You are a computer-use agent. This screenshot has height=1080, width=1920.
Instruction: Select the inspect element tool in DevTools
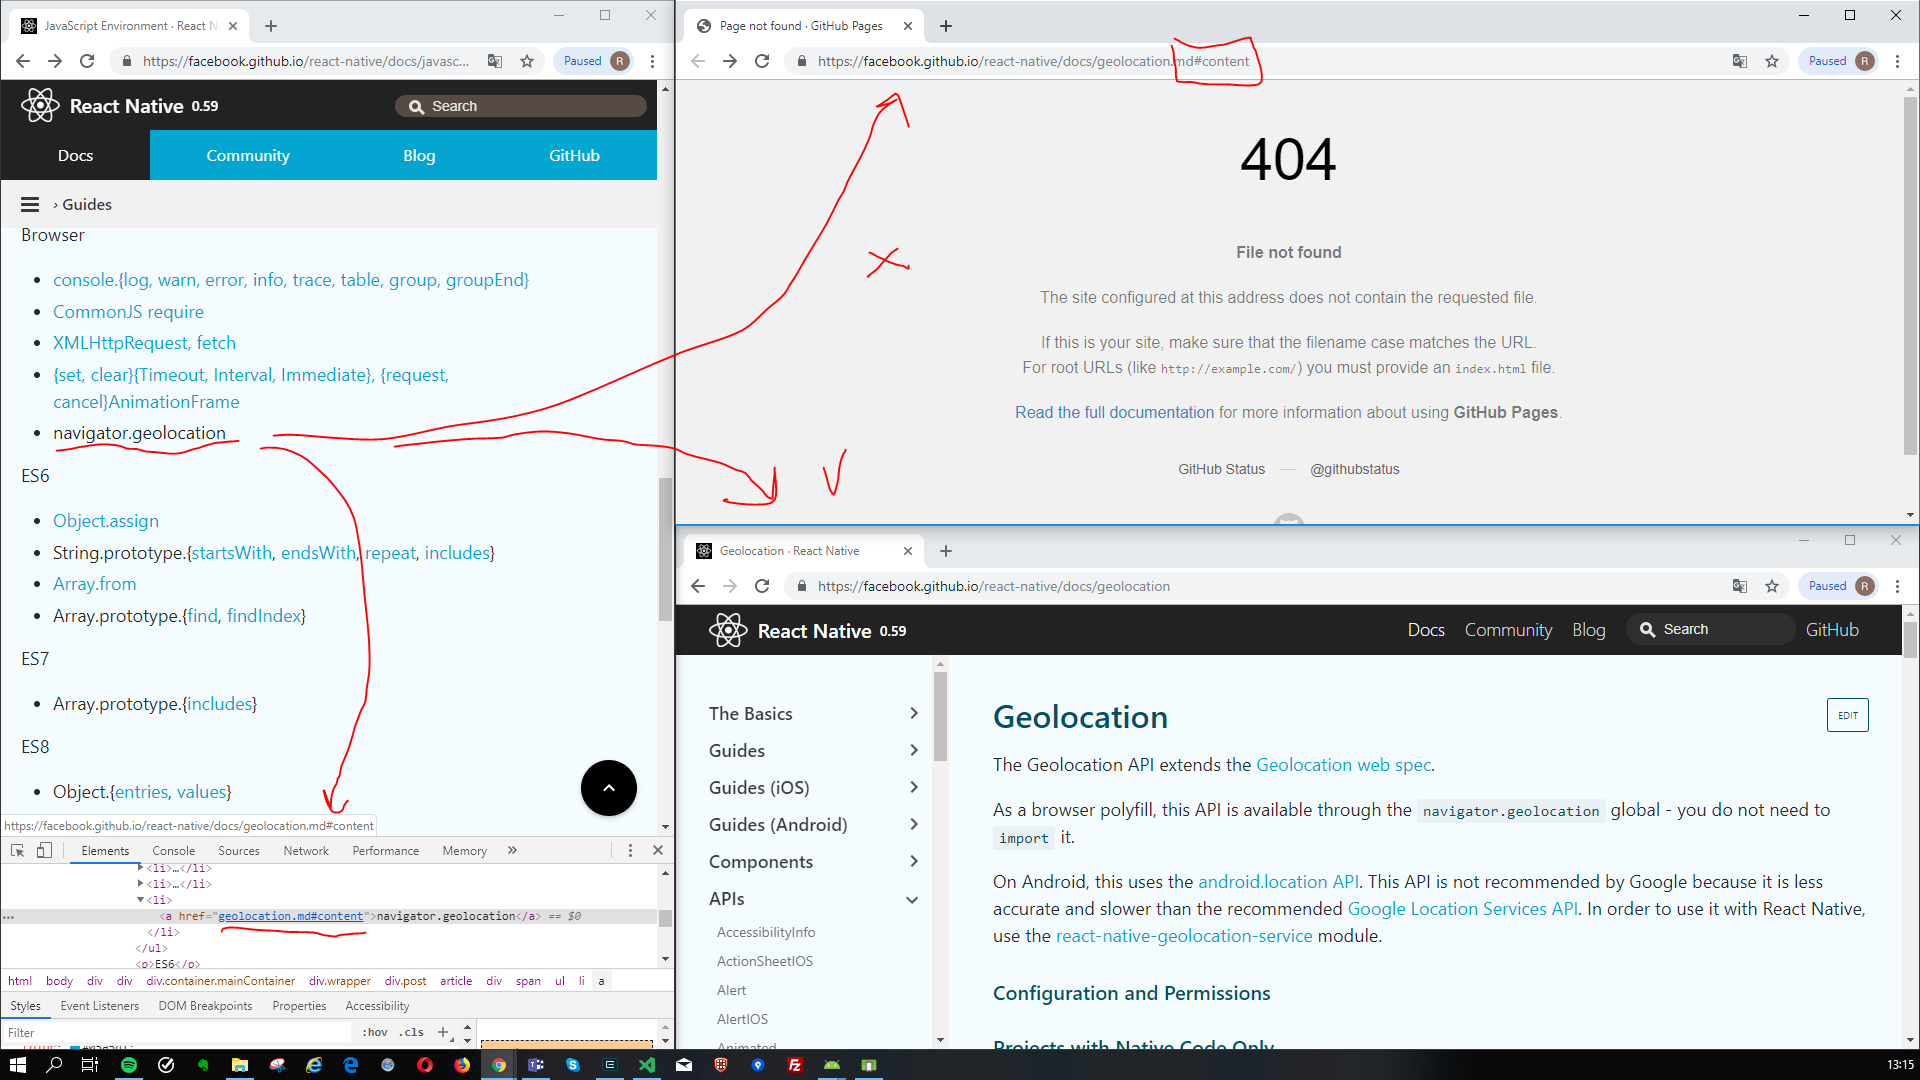tap(16, 850)
